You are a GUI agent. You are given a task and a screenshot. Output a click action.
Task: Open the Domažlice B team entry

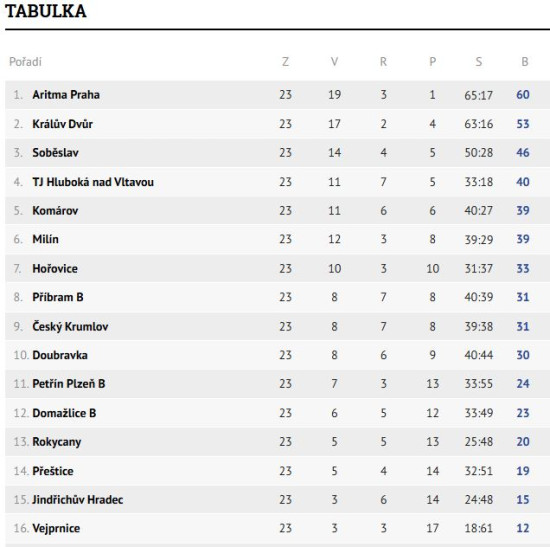tap(64, 413)
